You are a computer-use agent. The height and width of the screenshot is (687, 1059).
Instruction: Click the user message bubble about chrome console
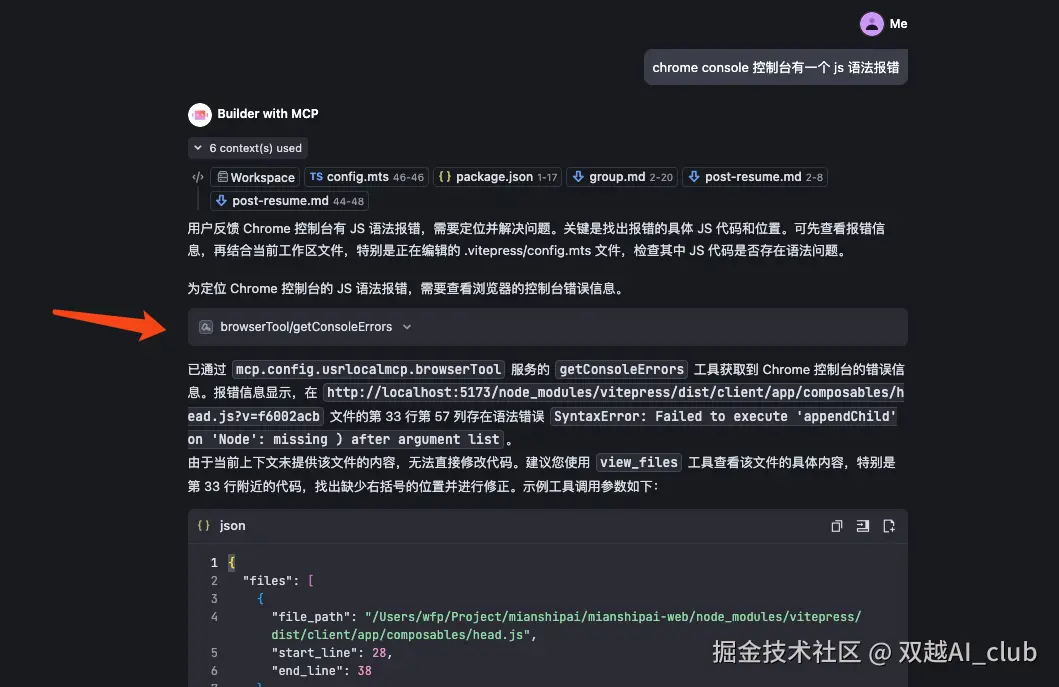point(775,68)
